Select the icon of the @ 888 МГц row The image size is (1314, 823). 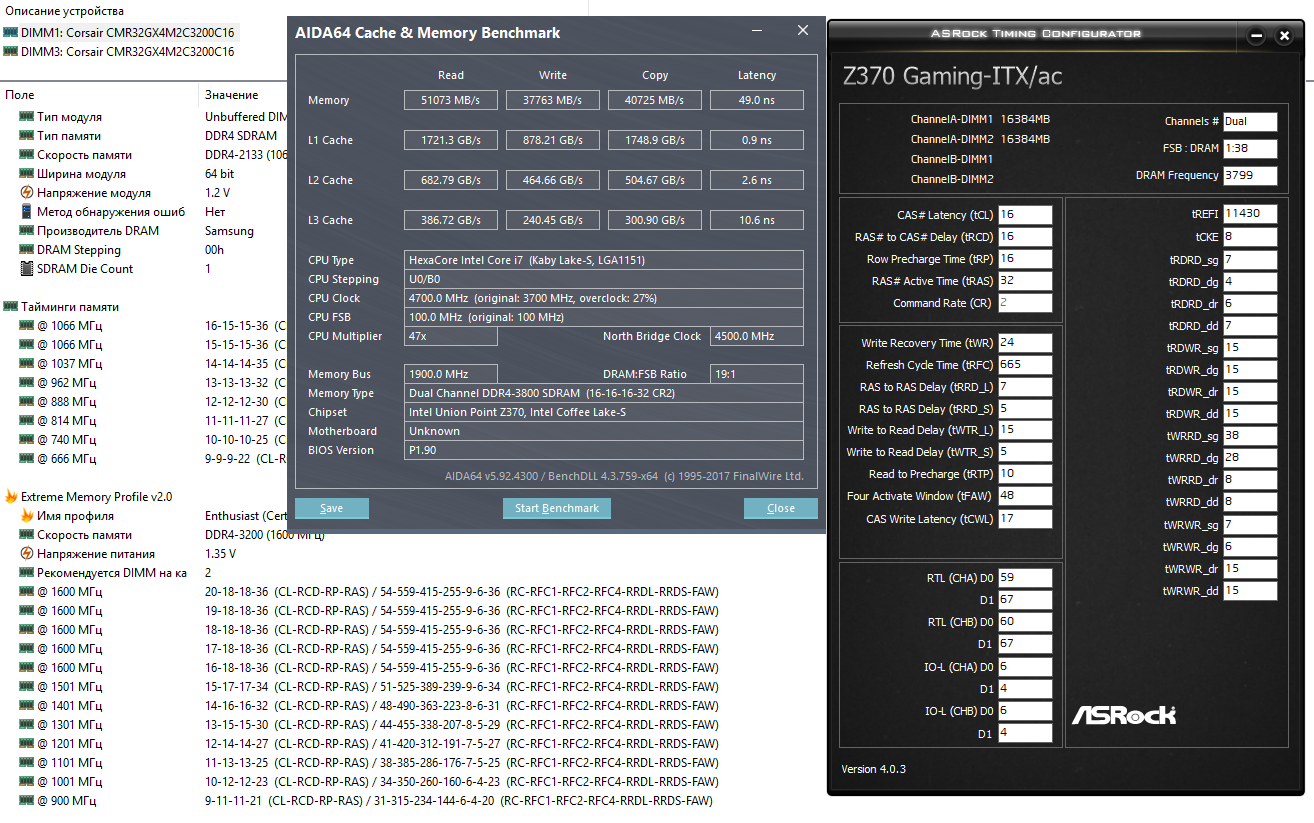click(27, 402)
